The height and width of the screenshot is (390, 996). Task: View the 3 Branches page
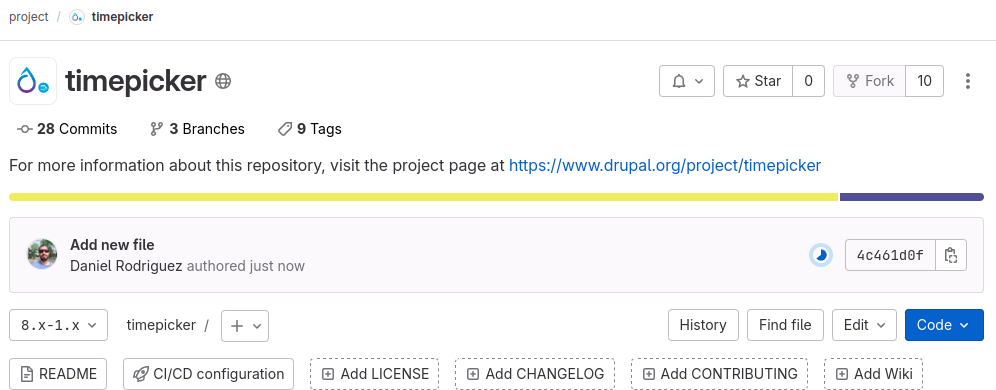click(x=197, y=129)
